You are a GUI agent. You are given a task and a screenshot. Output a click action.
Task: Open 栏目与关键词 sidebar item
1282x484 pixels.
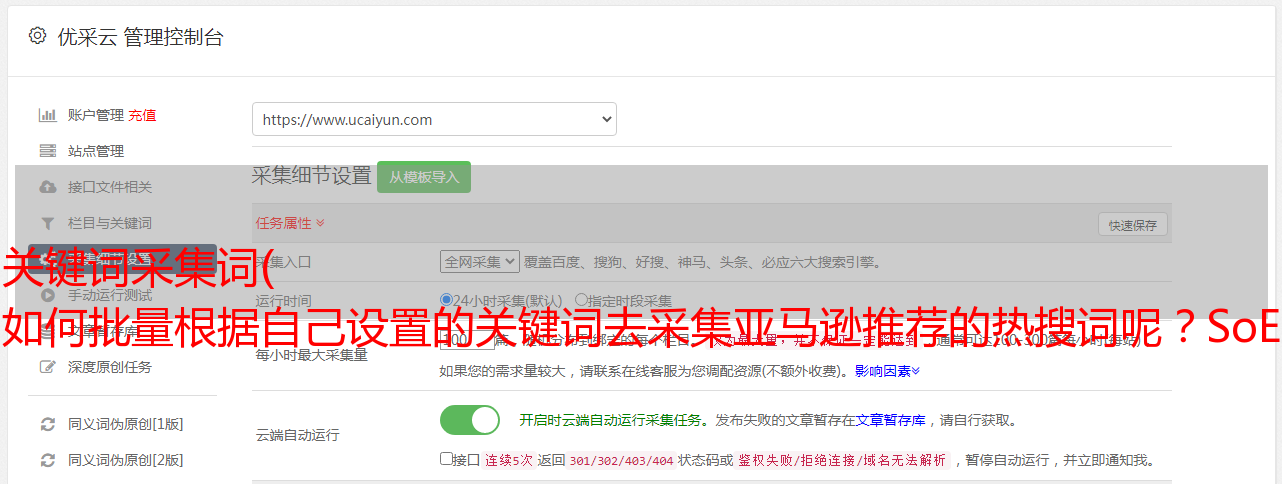tap(110, 223)
